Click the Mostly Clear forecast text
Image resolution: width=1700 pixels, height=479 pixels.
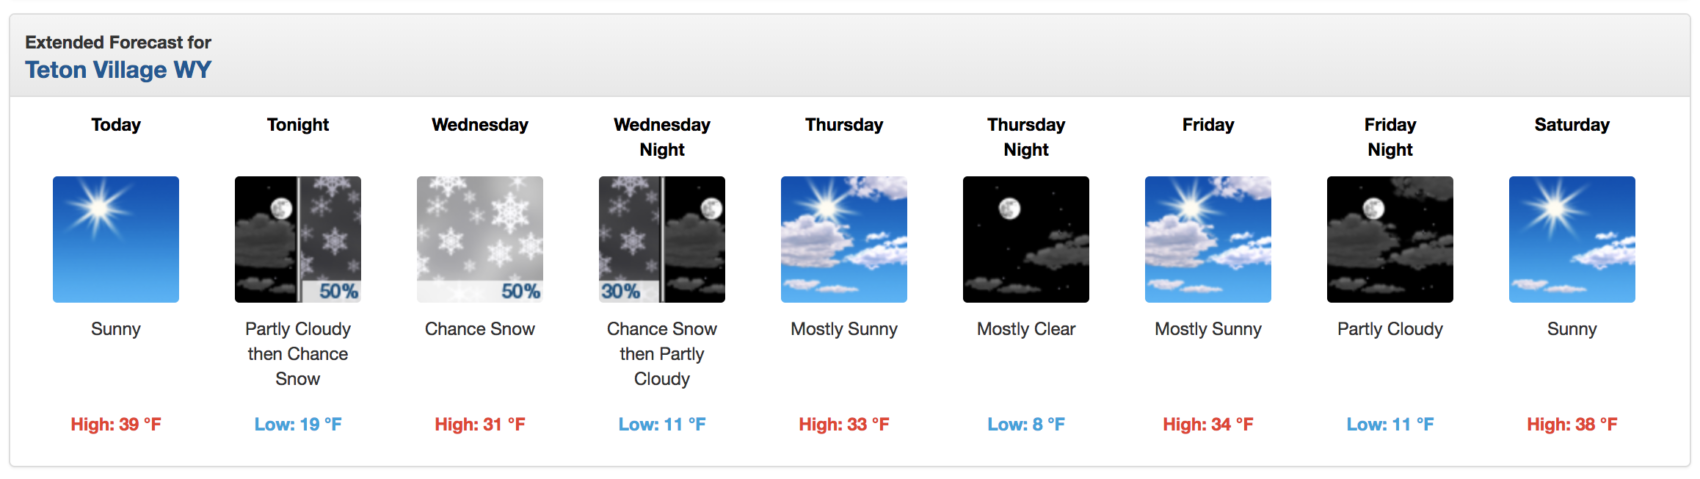(x=1026, y=329)
